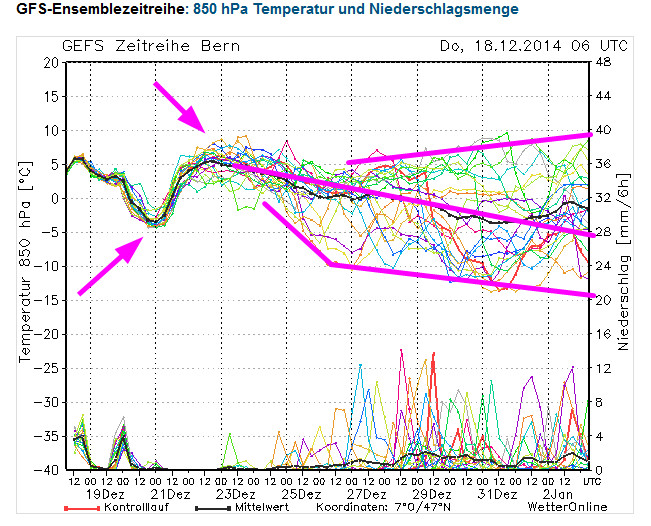Click the magenta arrow pointing down at the peak
651x526 pixels.
(x=181, y=108)
